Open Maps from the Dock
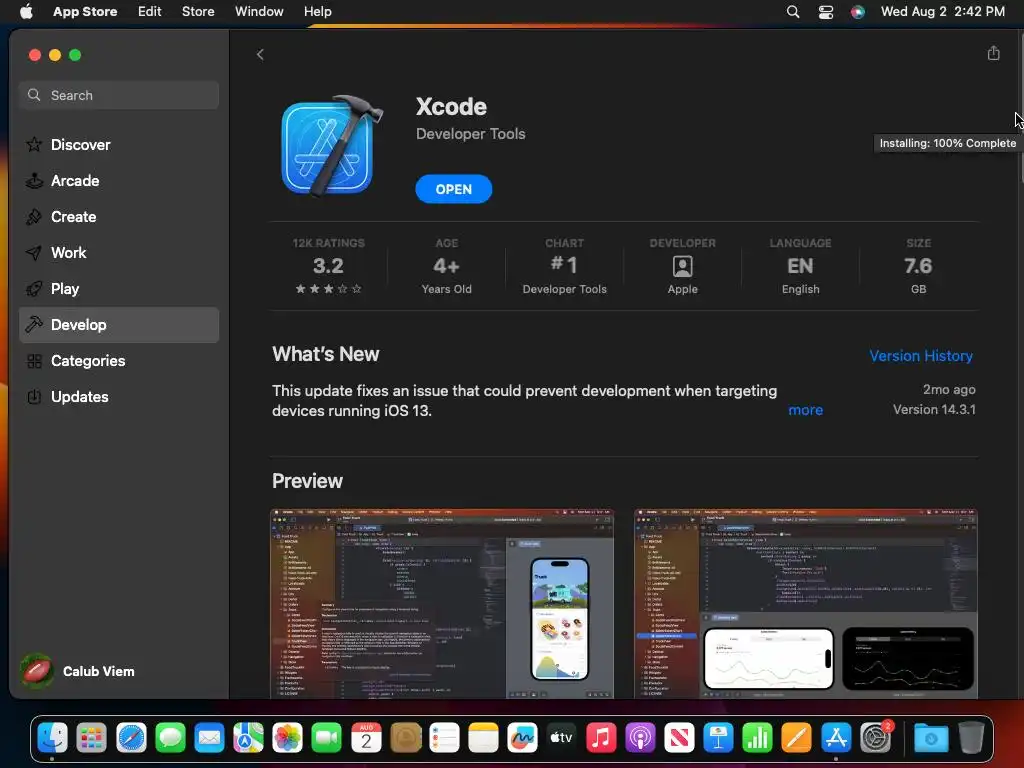This screenshot has height=768, width=1024. click(x=248, y=738)
